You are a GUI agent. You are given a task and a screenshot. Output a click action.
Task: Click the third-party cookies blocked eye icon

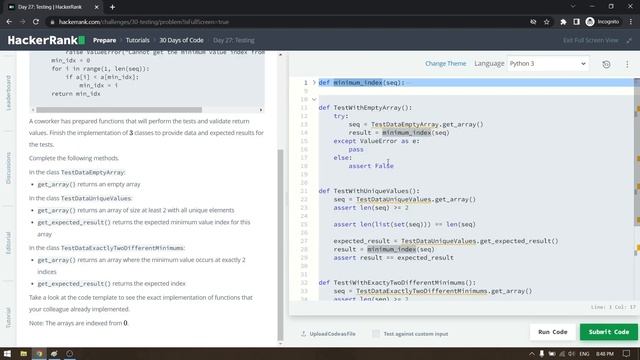point(533,22)
